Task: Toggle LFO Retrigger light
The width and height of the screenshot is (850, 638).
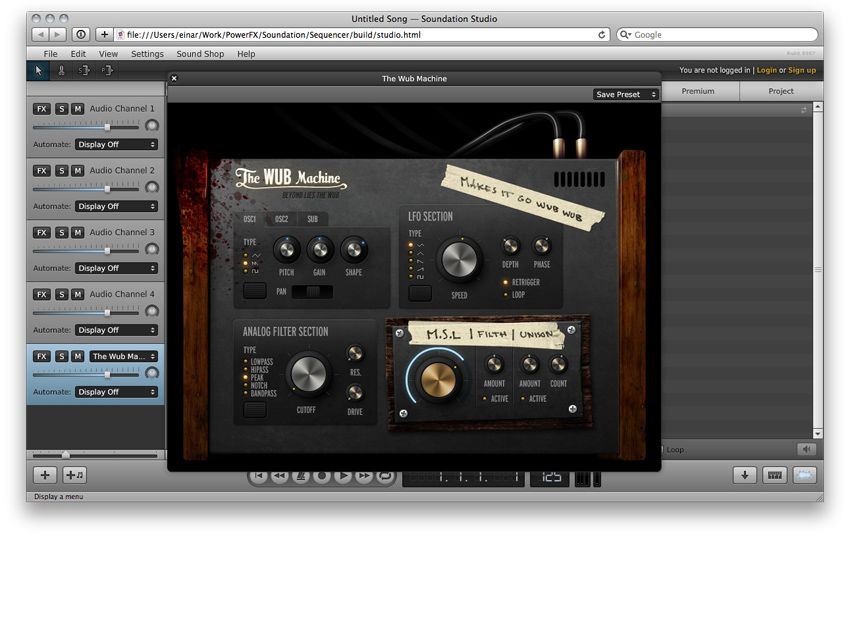Action: coord(505,282)
